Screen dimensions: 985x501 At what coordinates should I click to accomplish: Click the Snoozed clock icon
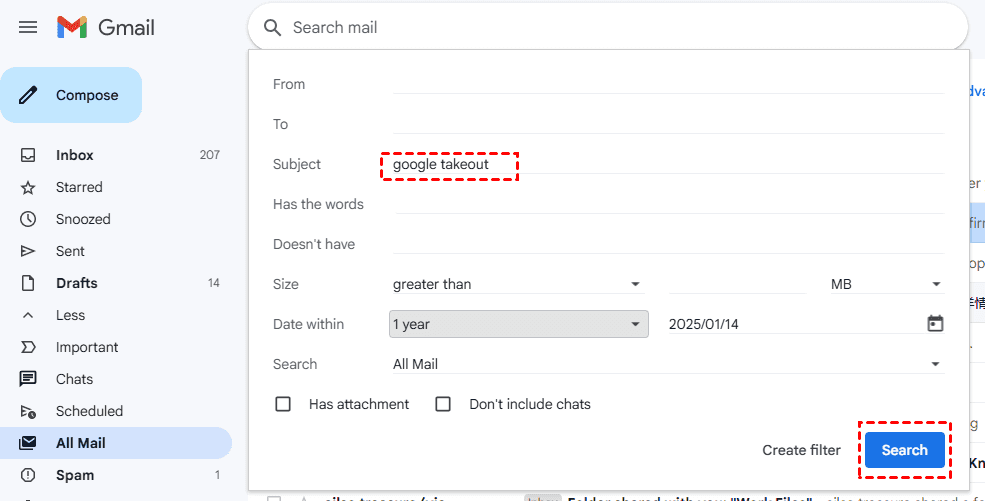[28, 219]
